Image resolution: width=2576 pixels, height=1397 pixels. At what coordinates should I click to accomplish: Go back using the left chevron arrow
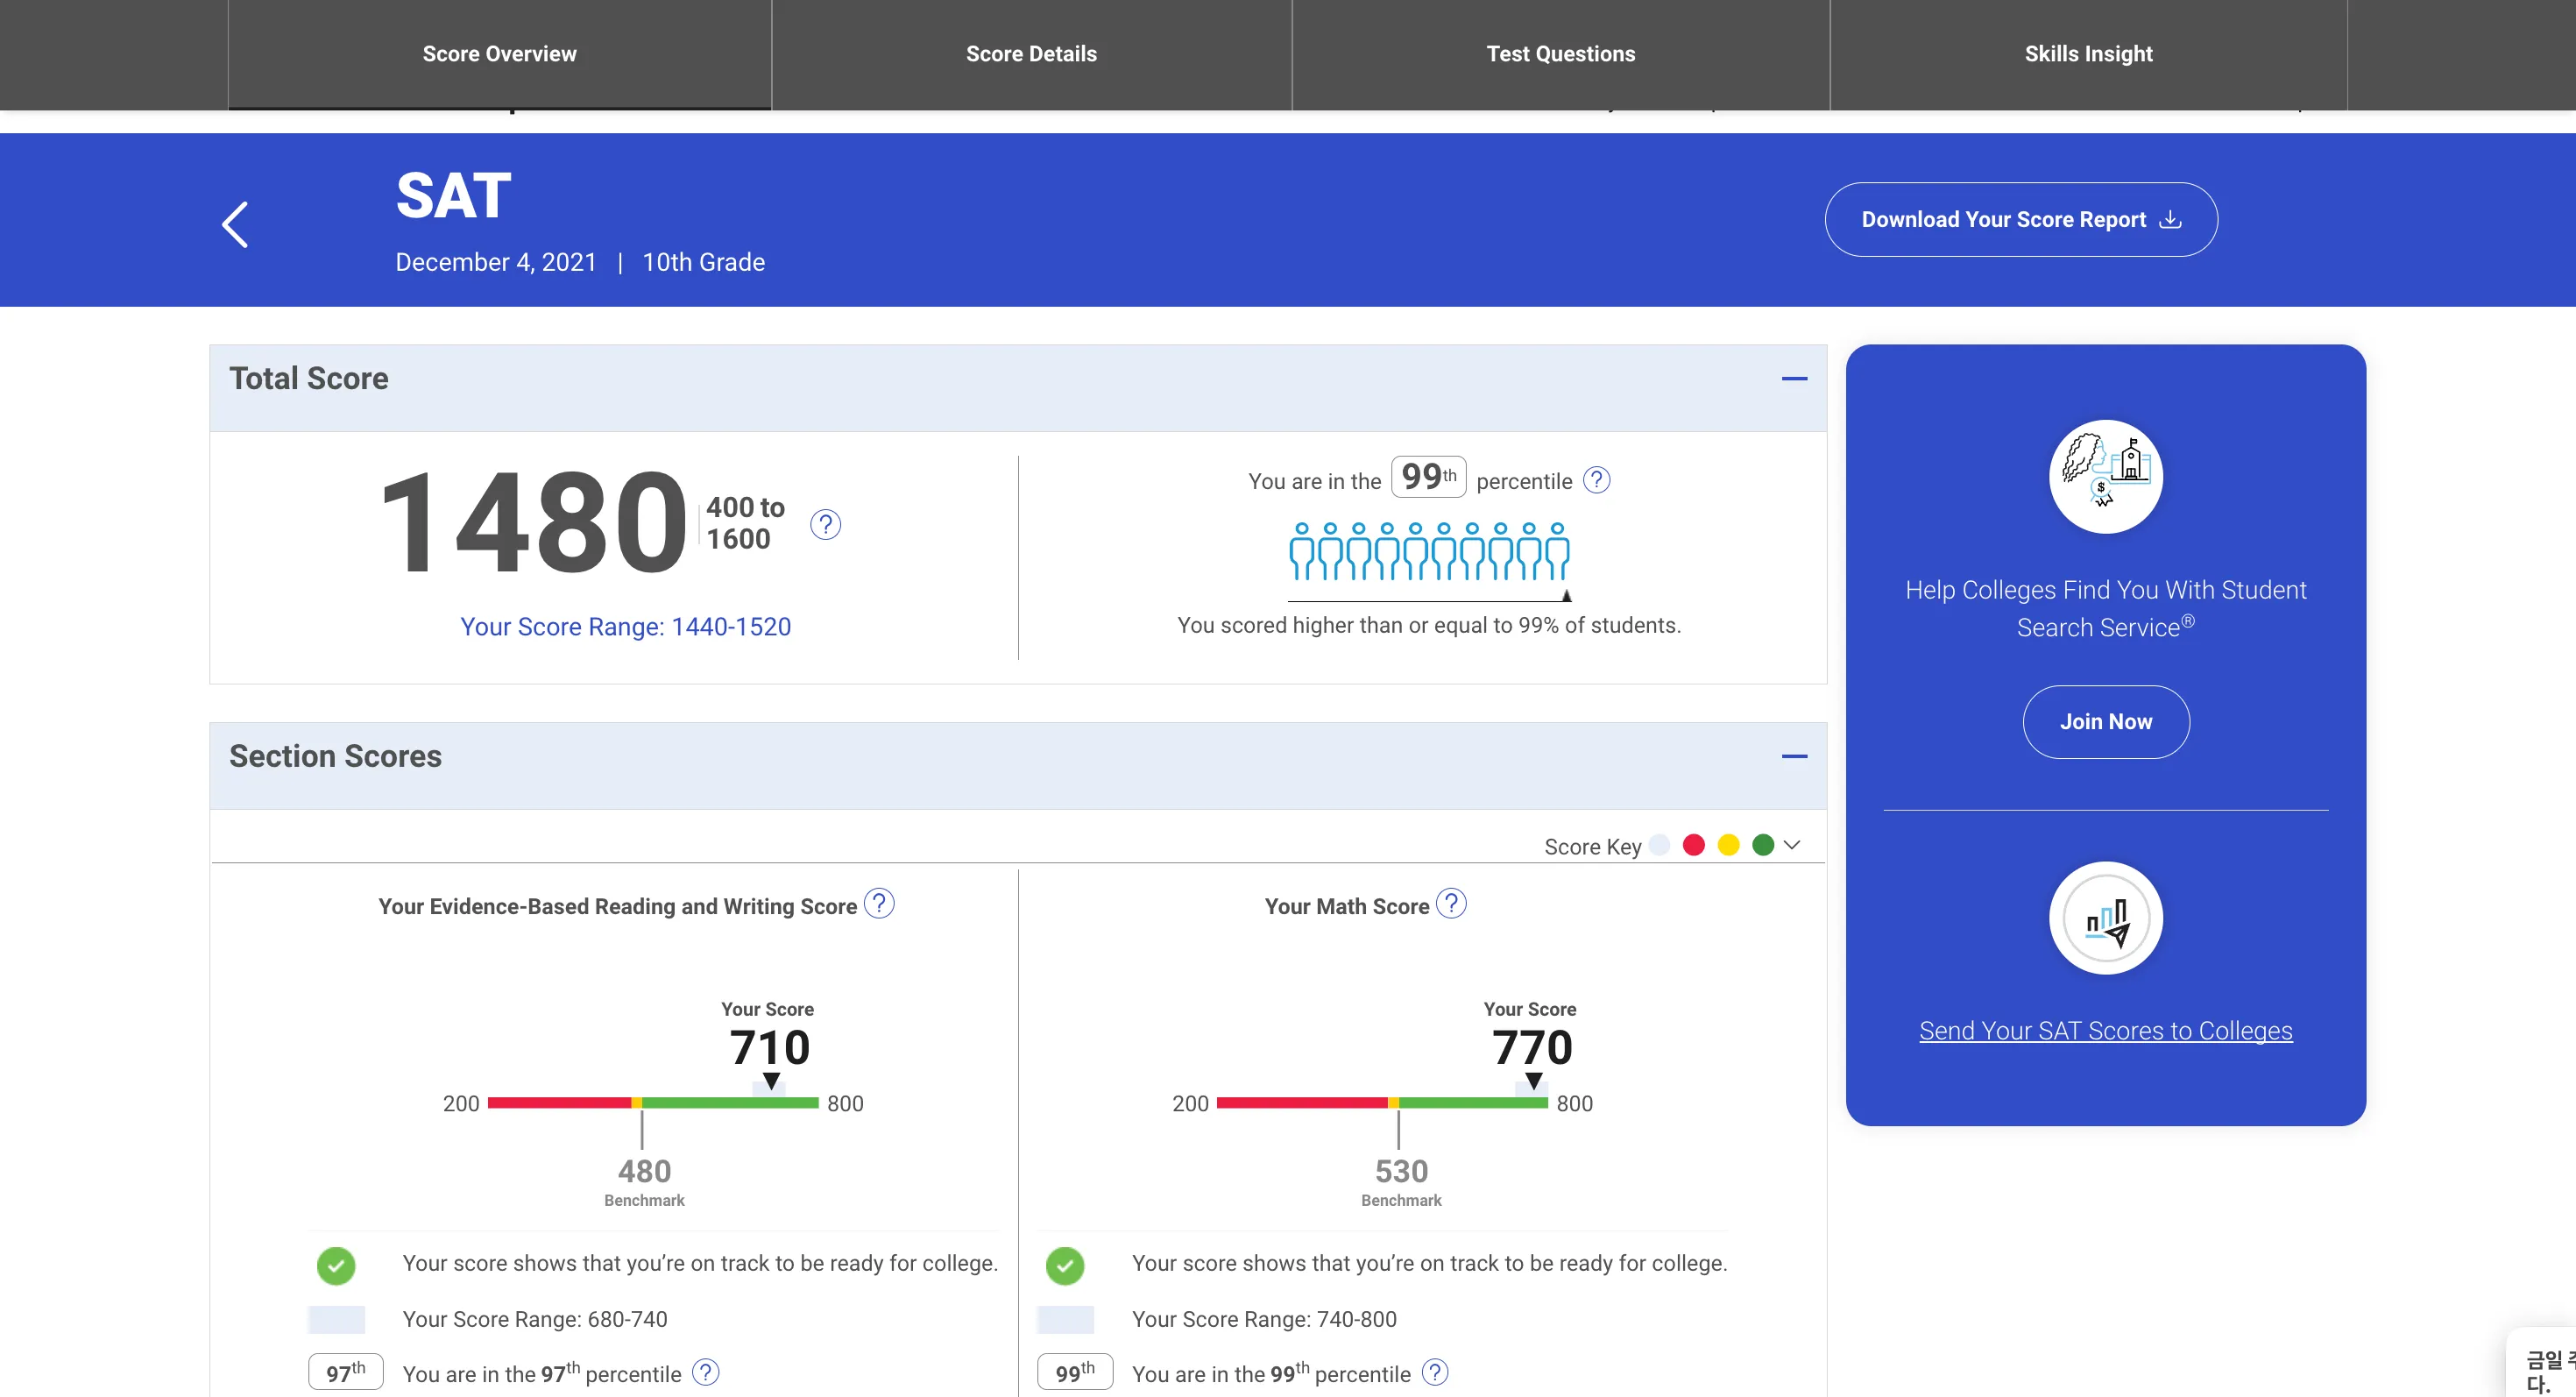[x=235, y=225]
